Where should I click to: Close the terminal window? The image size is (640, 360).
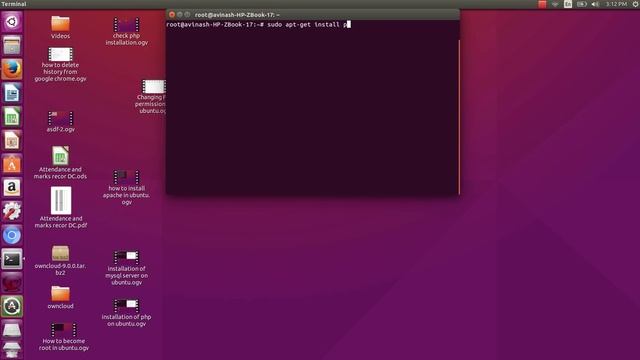(x=172, y=14)
